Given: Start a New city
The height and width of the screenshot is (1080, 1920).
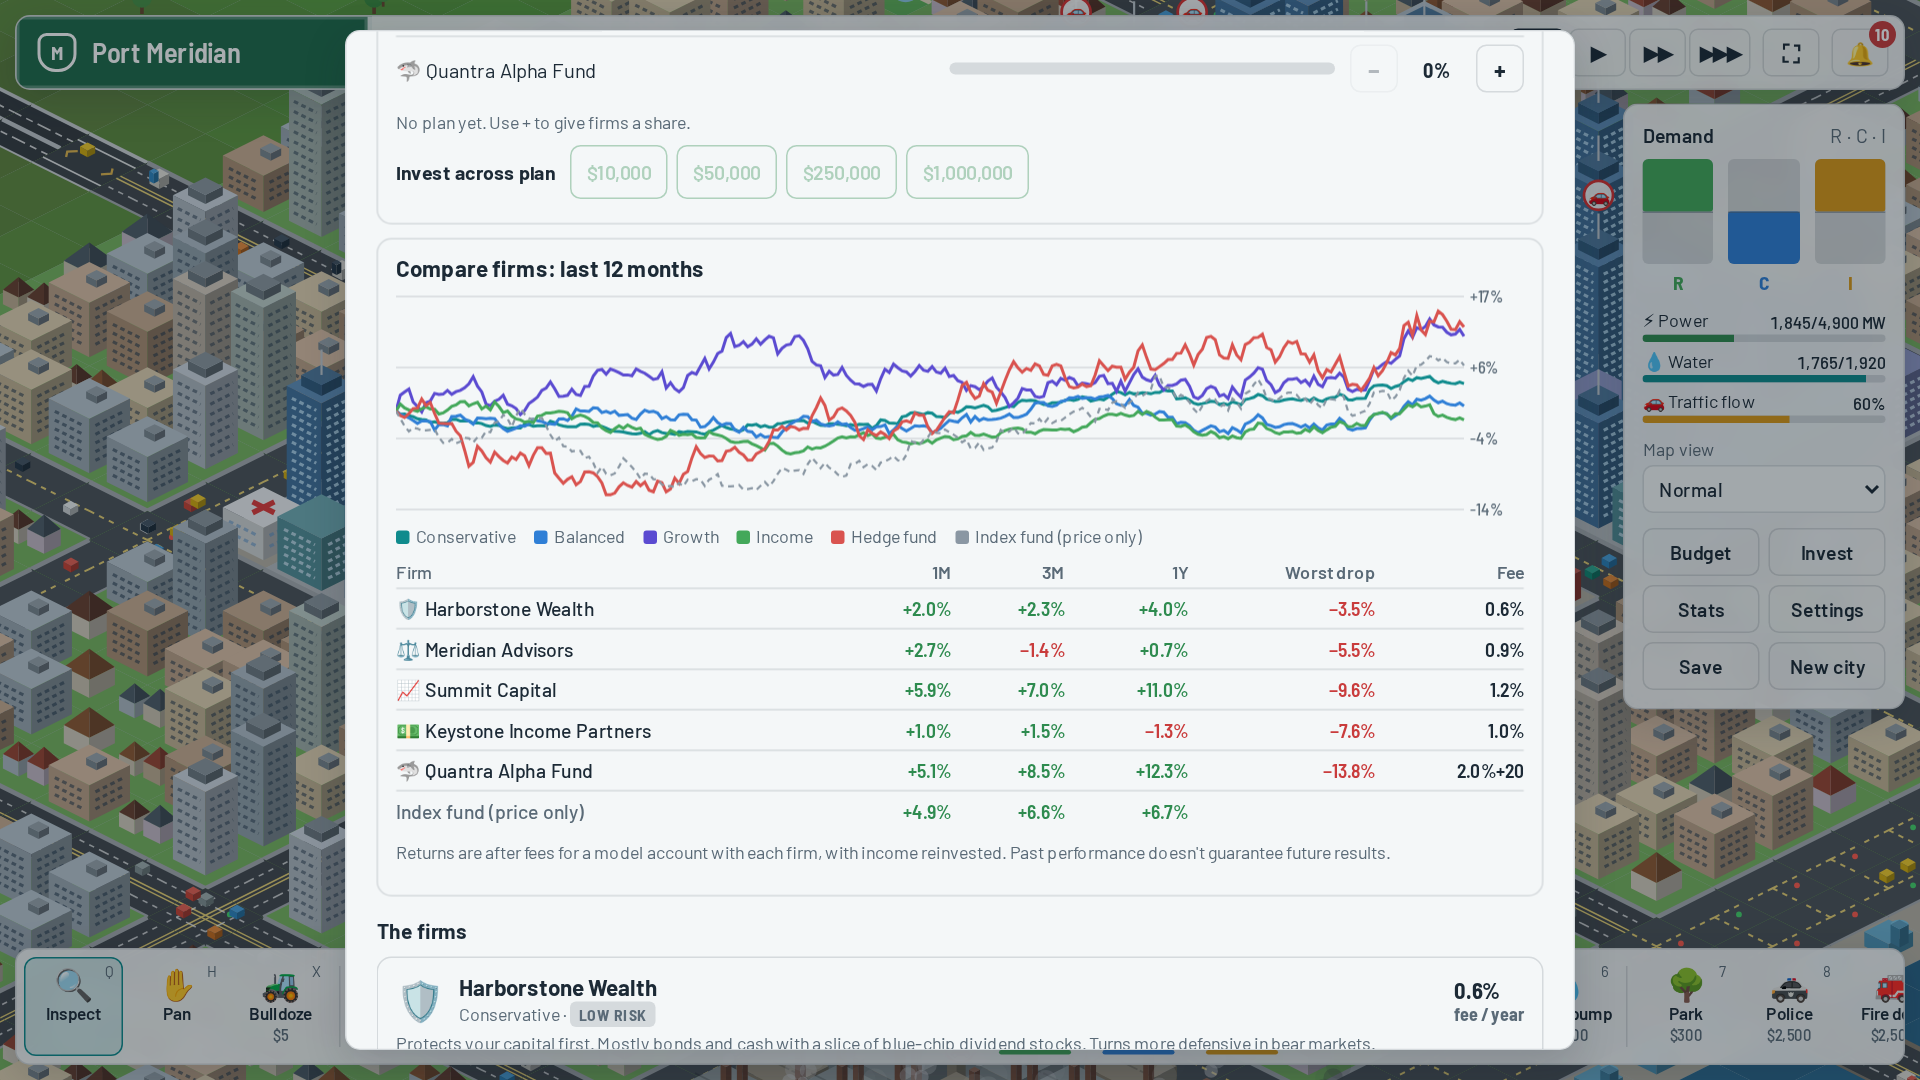Looking at the screenshot, I should click(1827, 667).
